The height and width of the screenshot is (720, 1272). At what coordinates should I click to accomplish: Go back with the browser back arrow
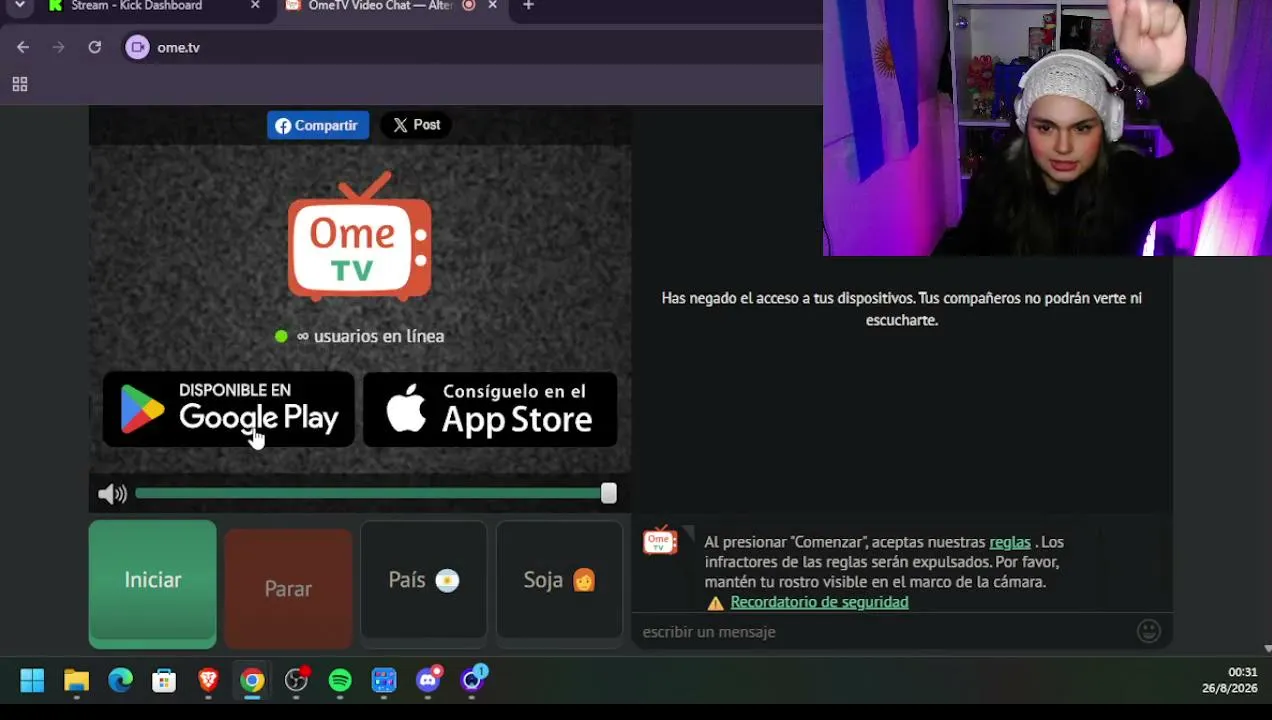23,47
